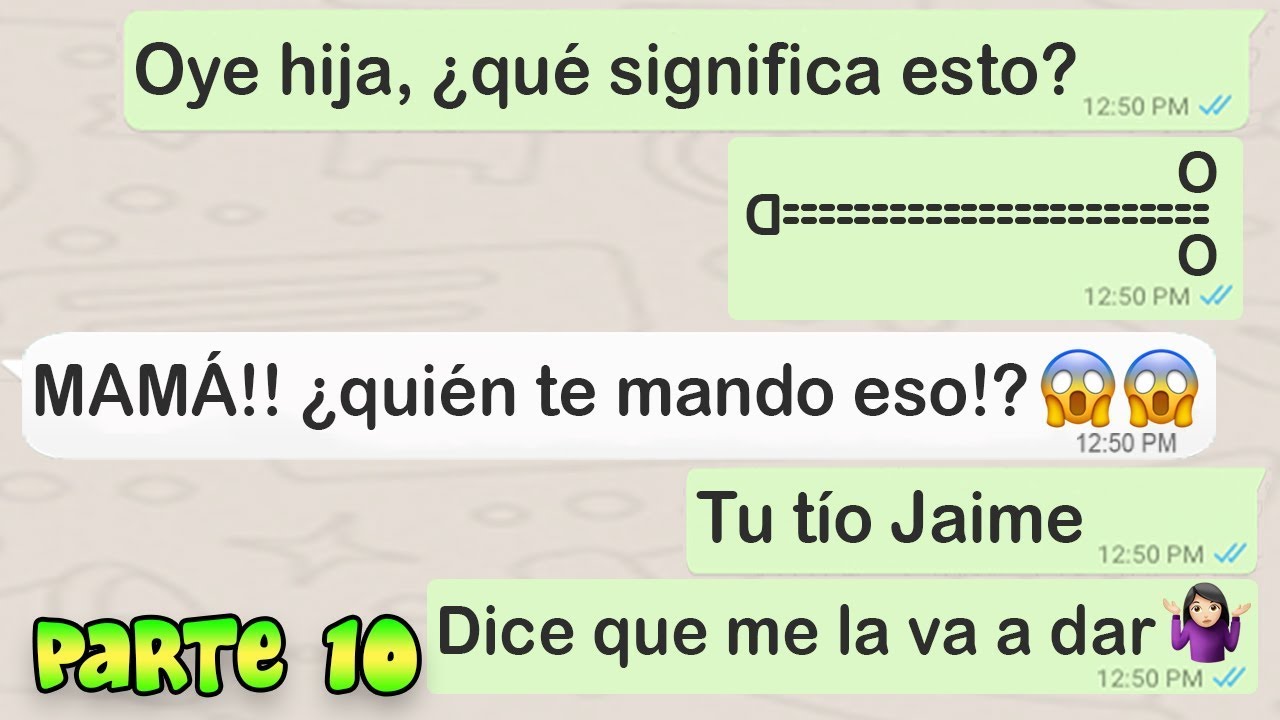This screenshot has height=720, width=1280.
Task: Click read ticks on 'Dice que me la va a dar'
Action: pyautogui.click(x=1229, y=678)
